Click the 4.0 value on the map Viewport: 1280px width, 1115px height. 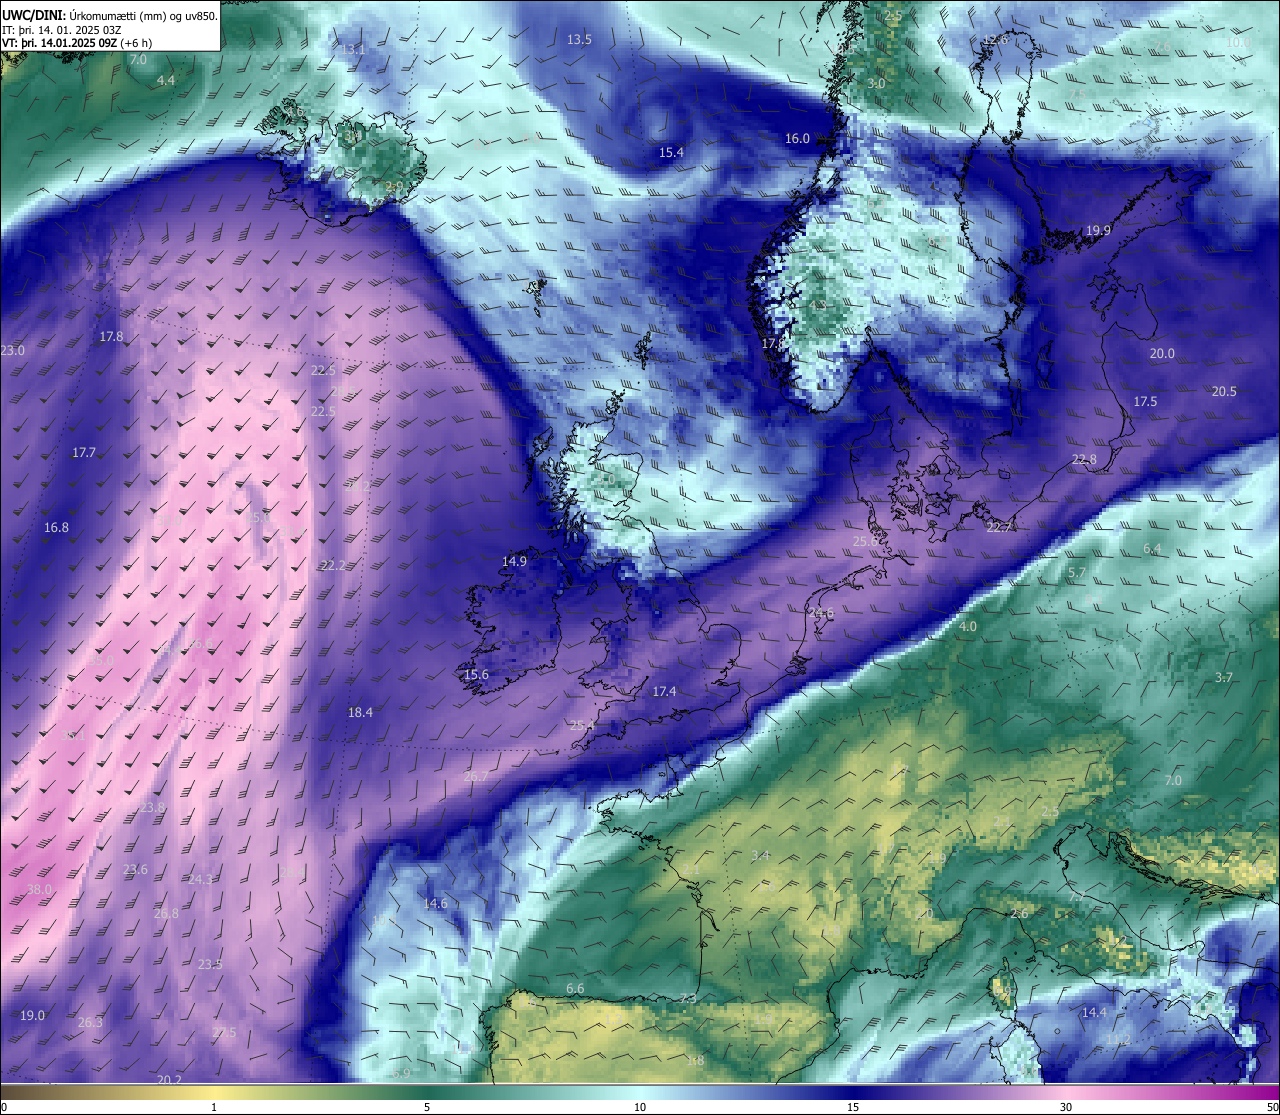tap(968, 627)
